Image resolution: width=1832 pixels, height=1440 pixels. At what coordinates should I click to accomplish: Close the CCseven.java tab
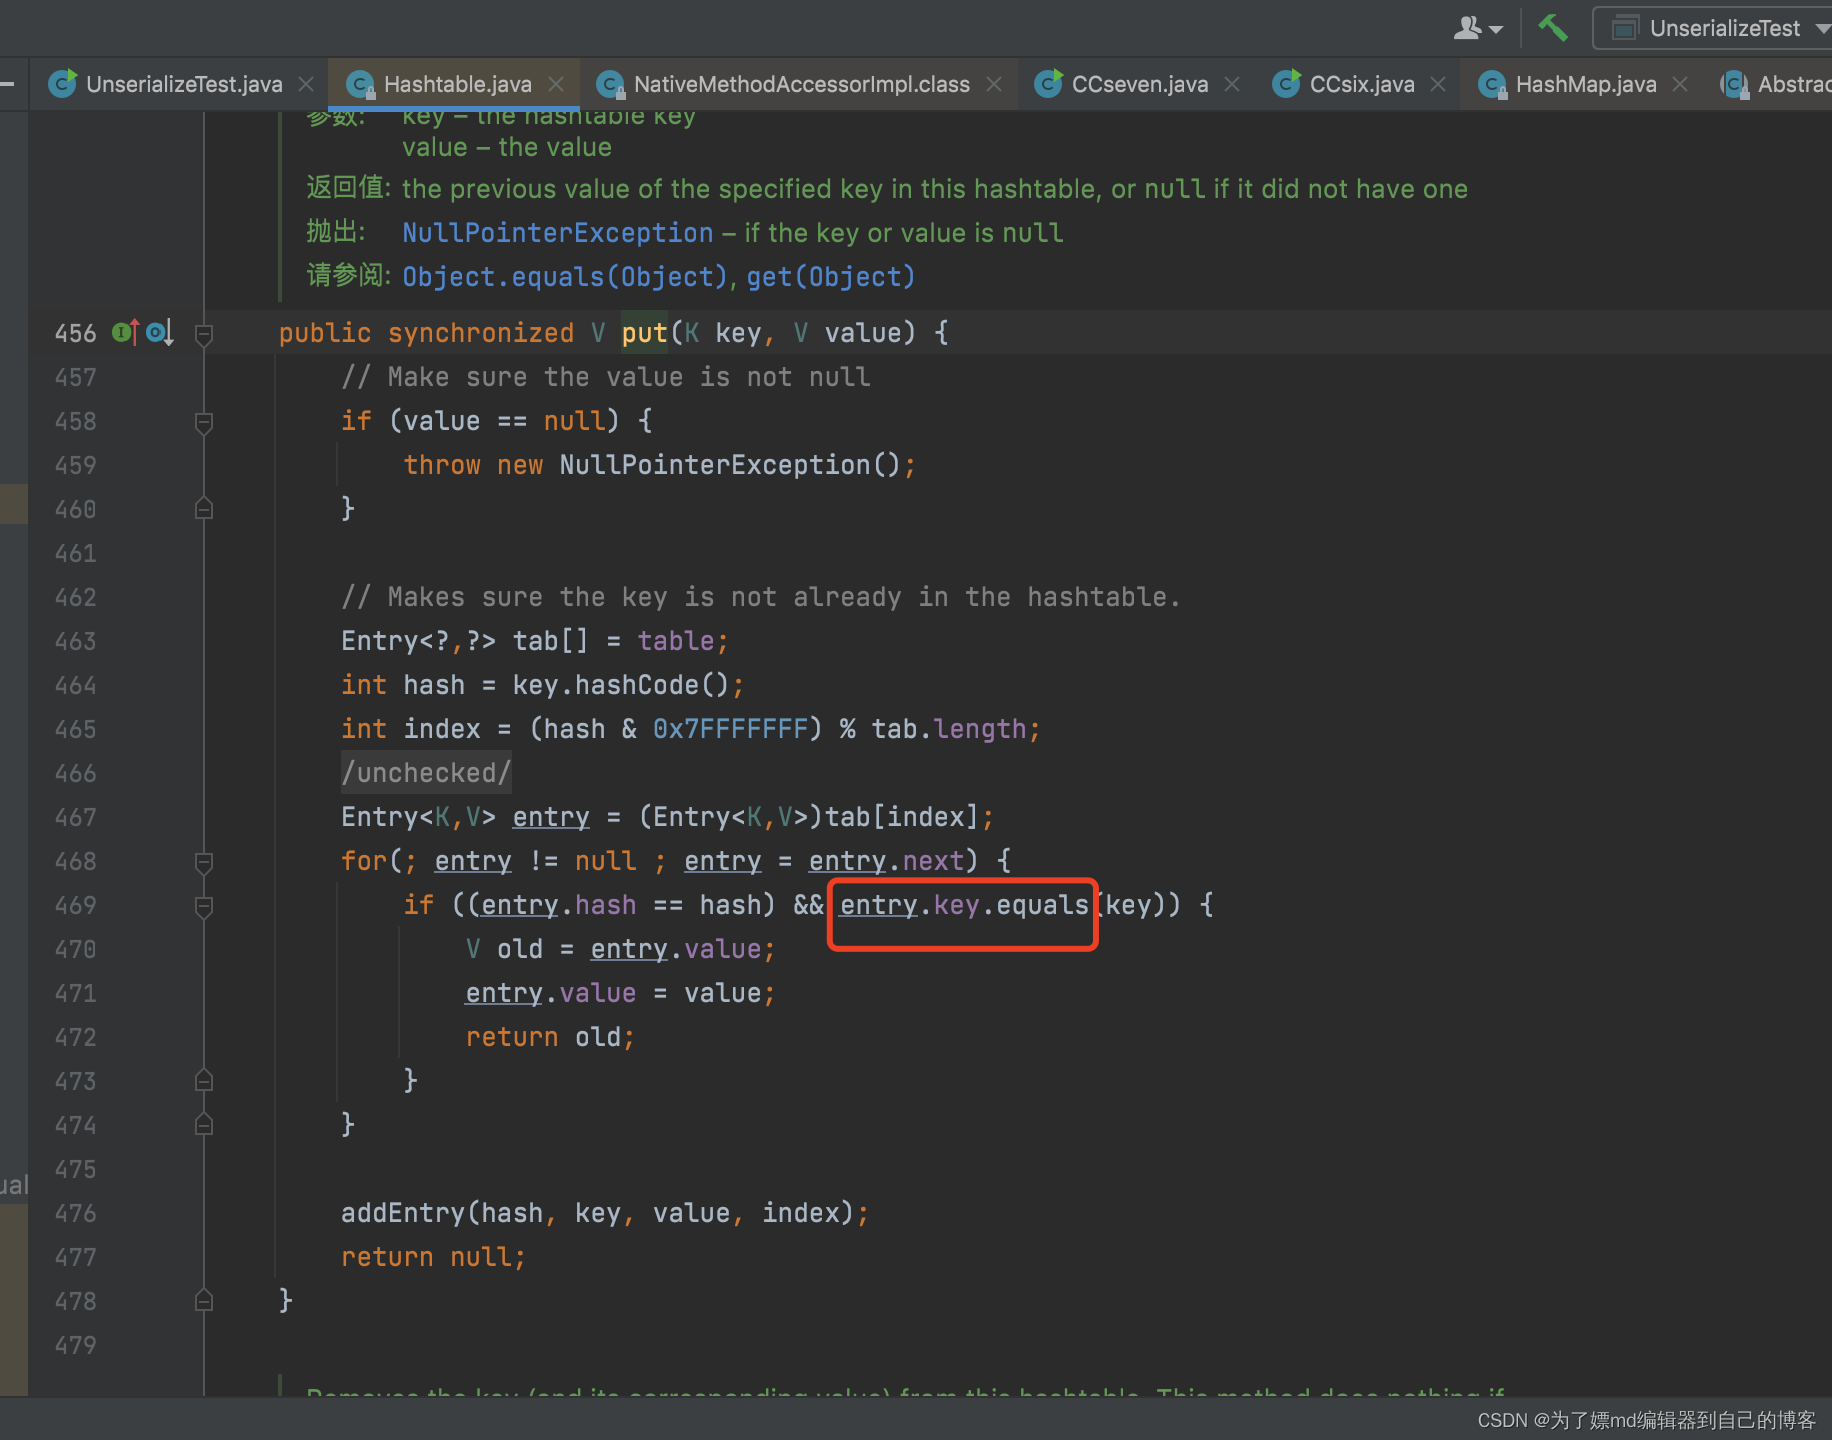(1232, 84)
